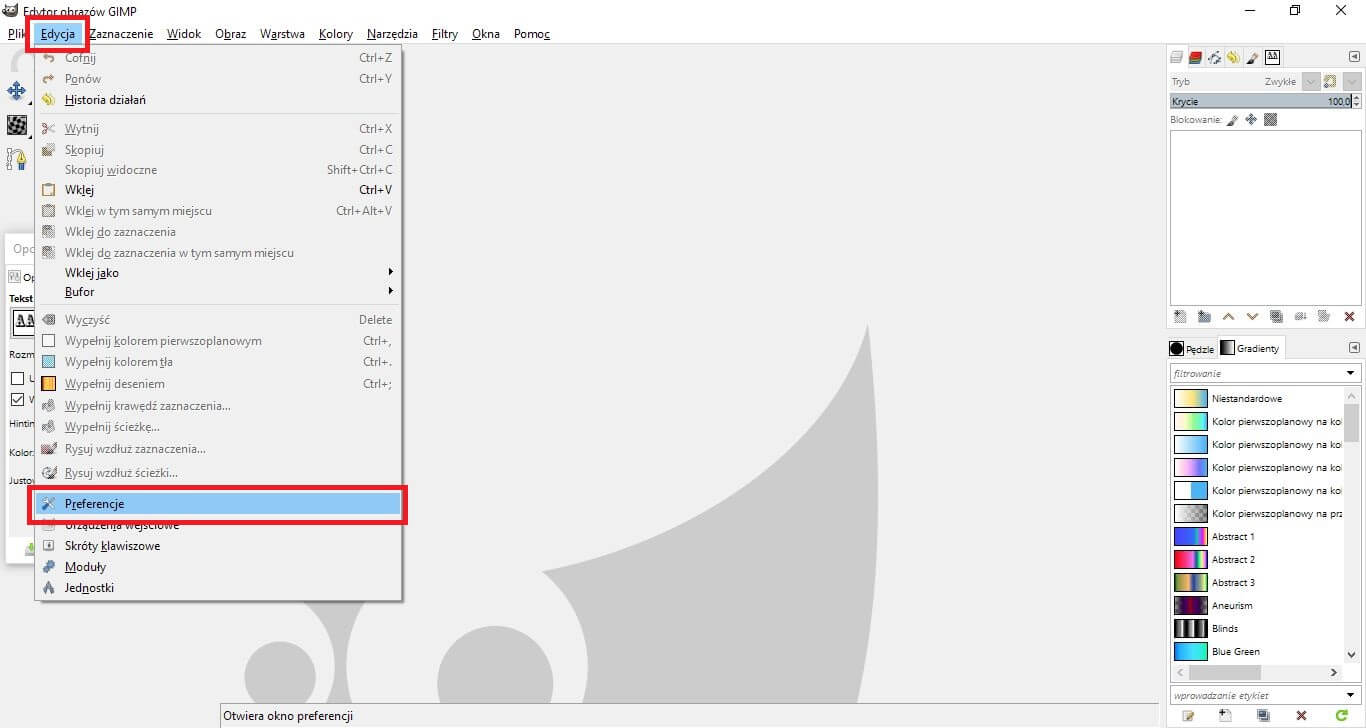
Task: Choose Historia działań menu entry
Action: 219,99
